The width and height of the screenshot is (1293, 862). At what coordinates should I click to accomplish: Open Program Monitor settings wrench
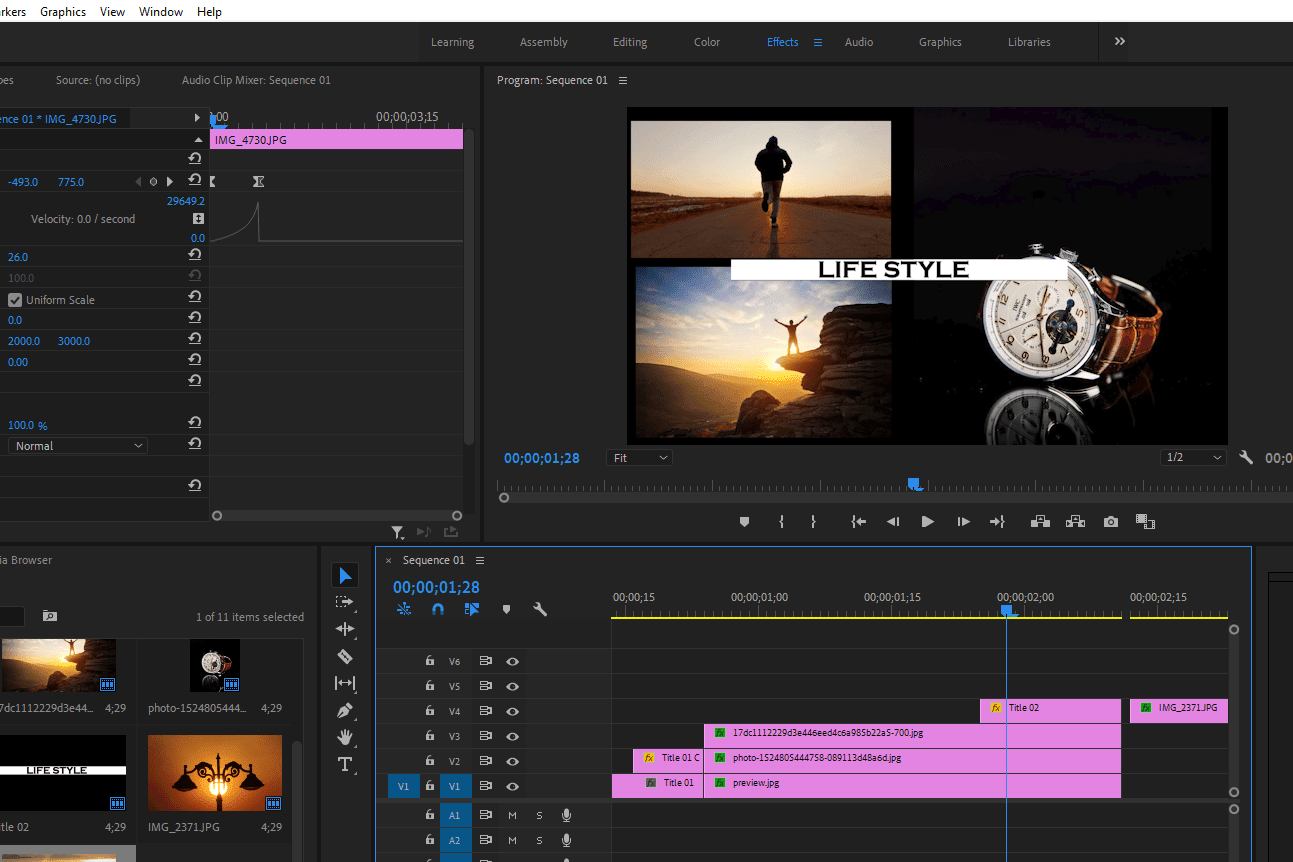click(x=1246, y=458)
